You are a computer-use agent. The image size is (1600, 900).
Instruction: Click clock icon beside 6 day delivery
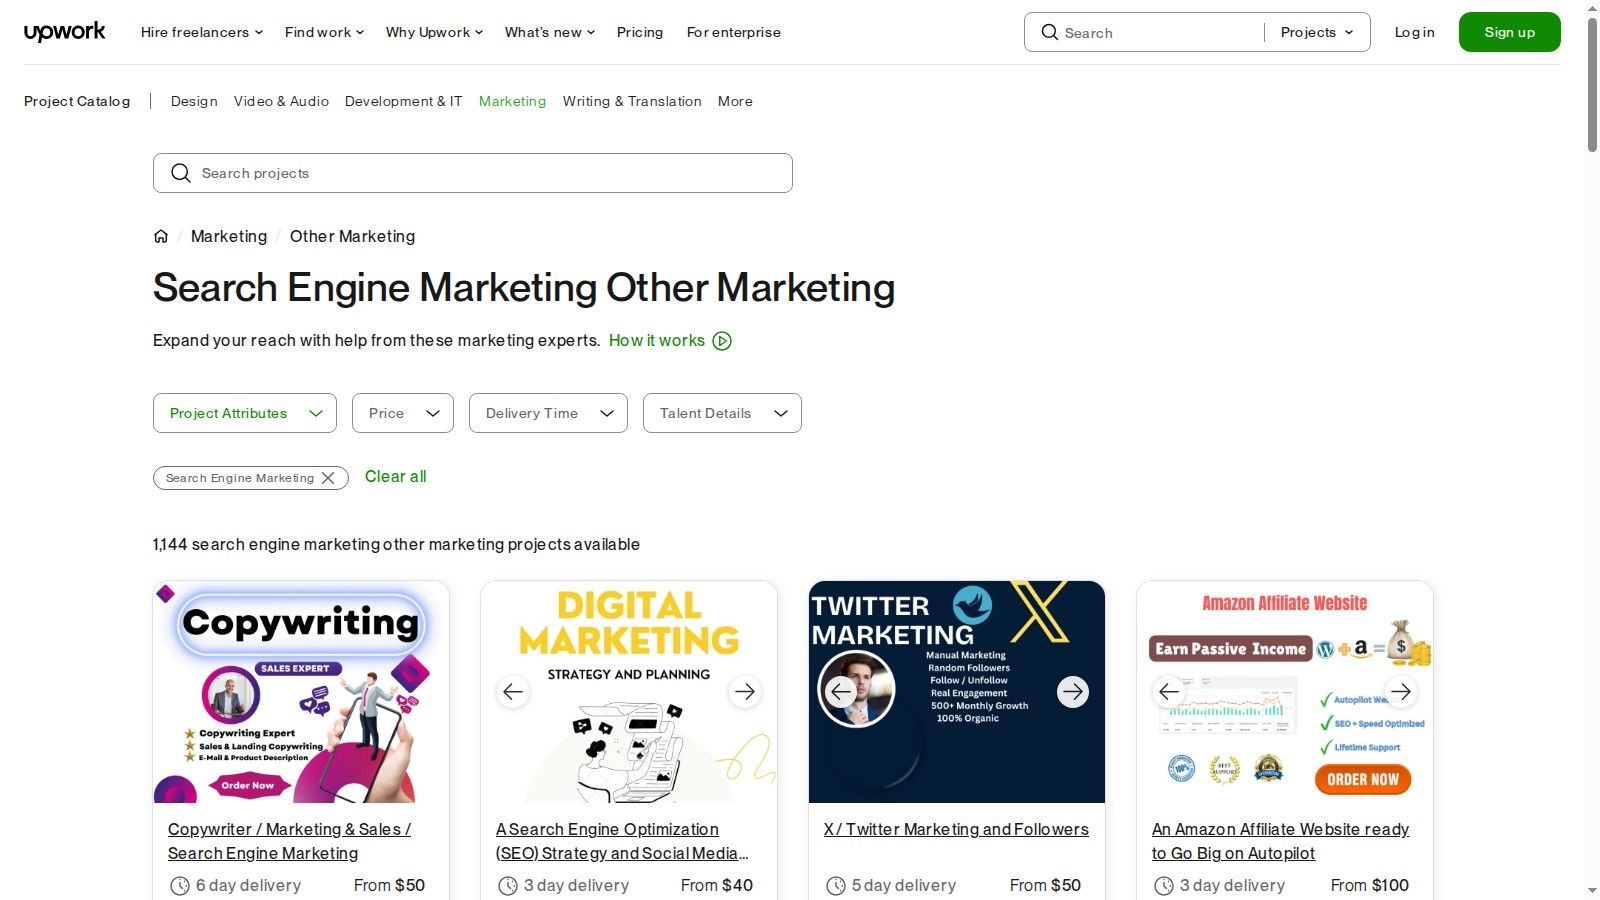click(180, 885)
